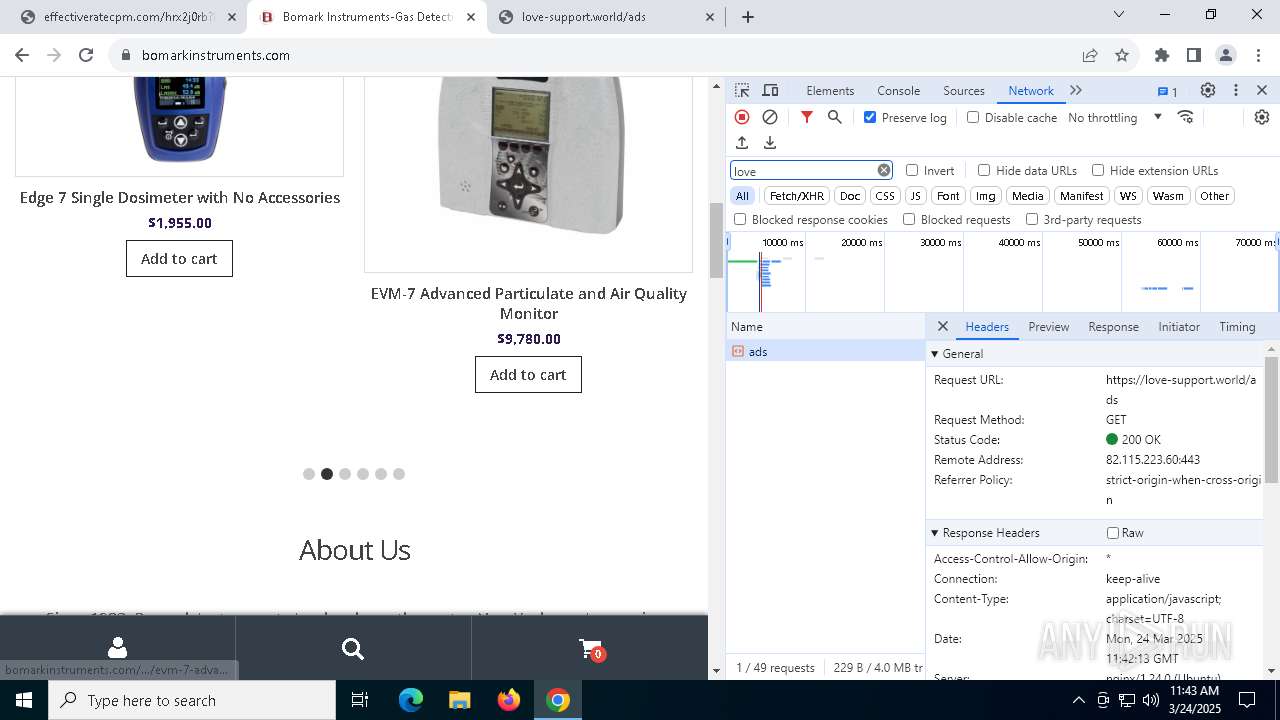Bookmark this page with star icon
This screenshot has height=720, width=1280.
coord(1122,55)
